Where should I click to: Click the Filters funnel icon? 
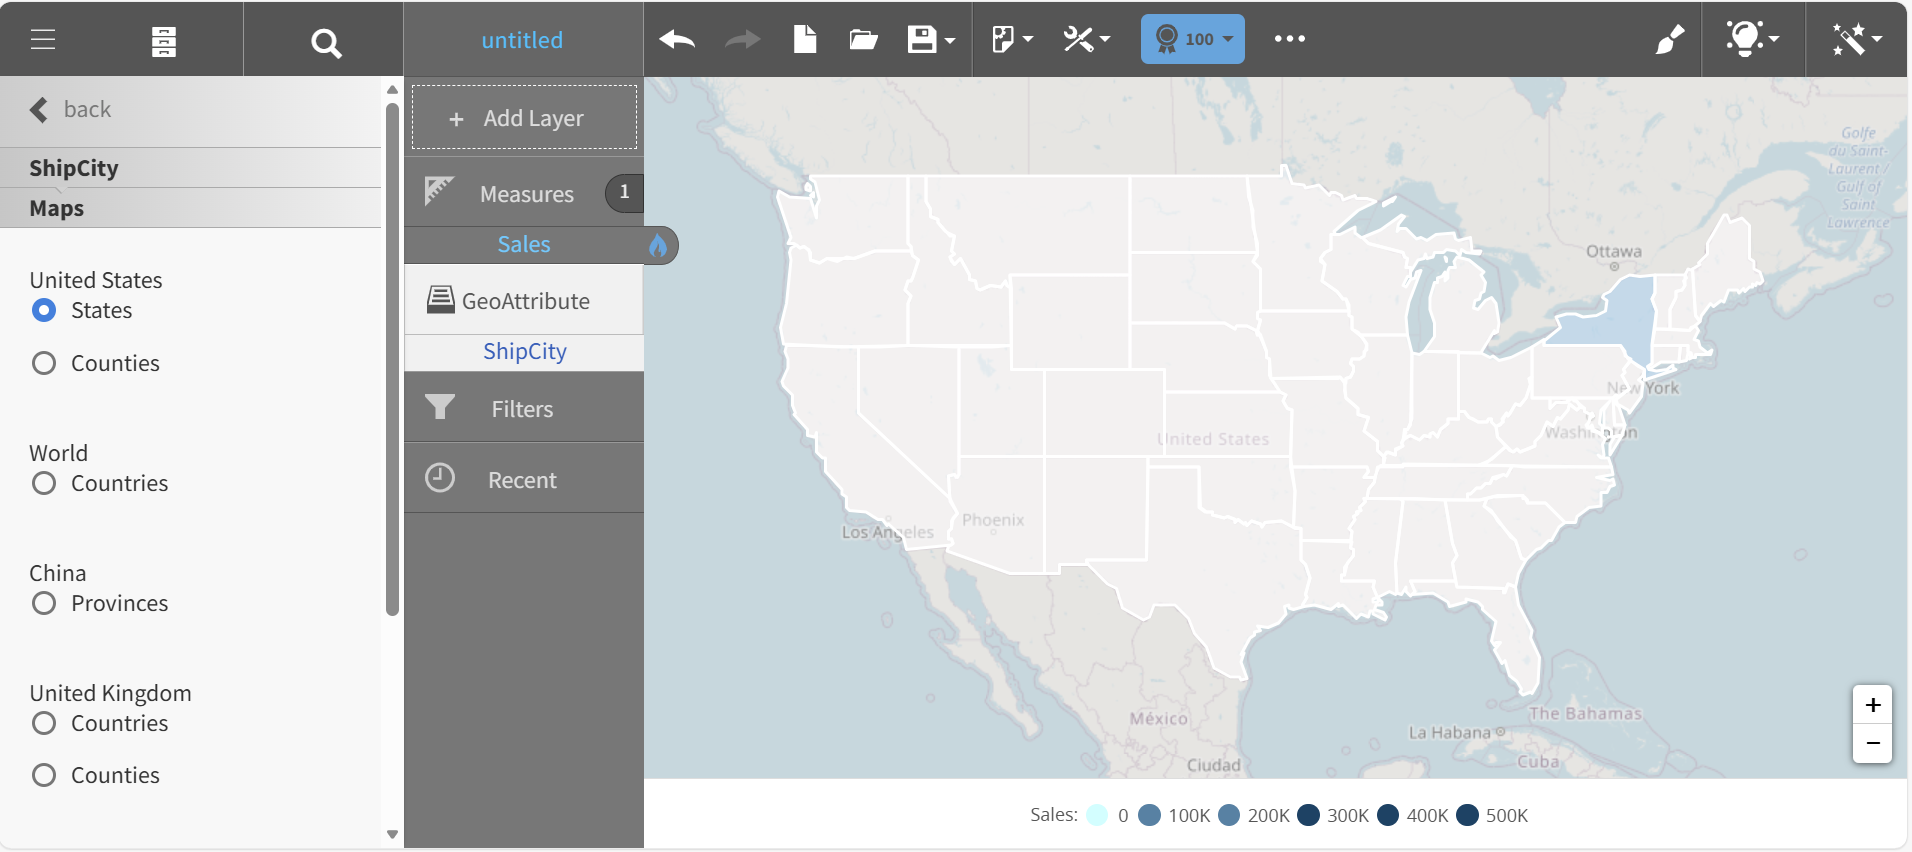(x=440, y=407)
